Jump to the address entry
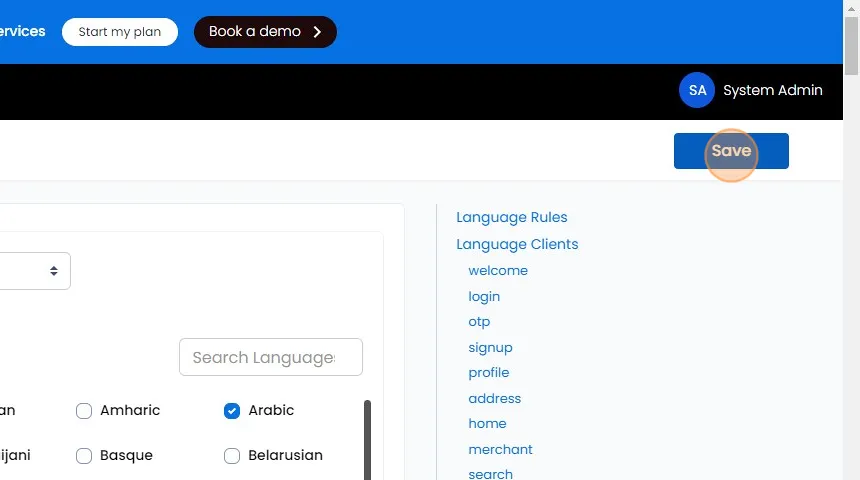 495,398
